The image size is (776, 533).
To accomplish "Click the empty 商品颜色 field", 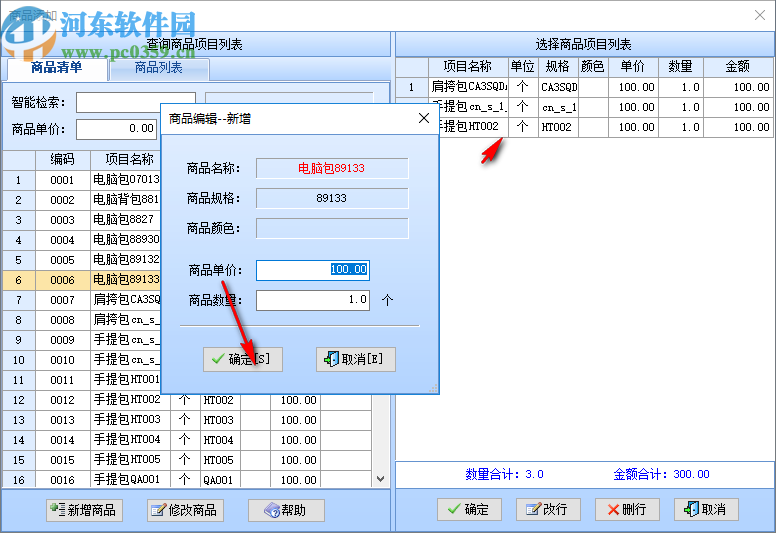I will click(332, 229).
